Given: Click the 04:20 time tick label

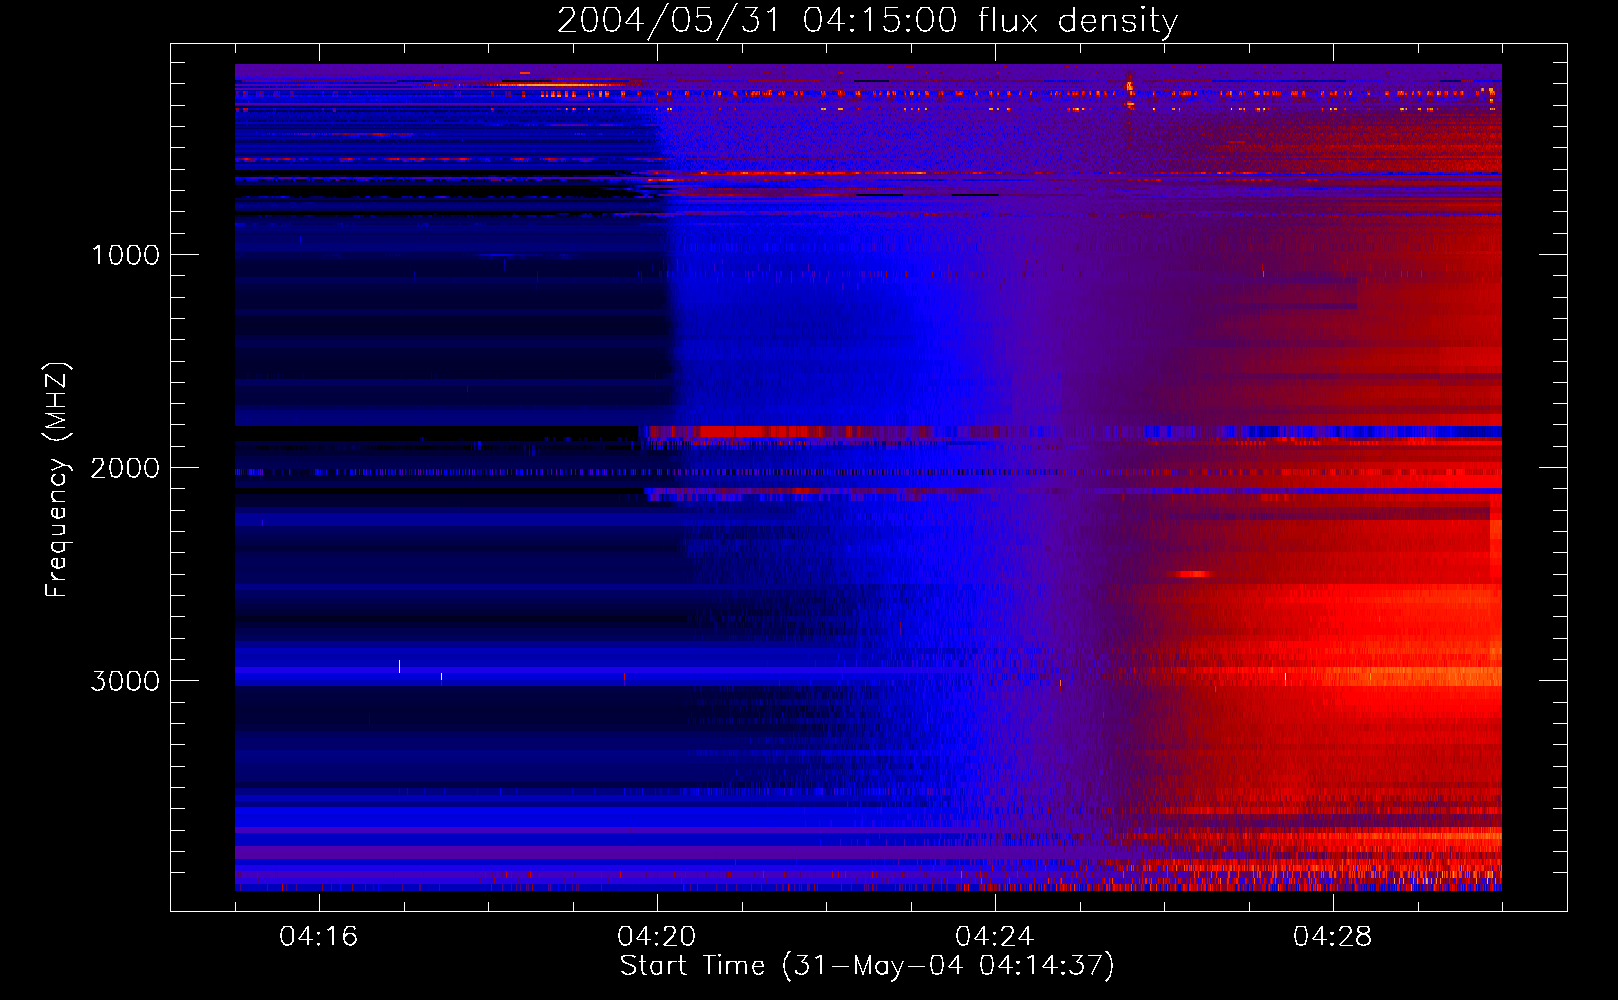Looking at the screenshot, I should coord(656,937).
